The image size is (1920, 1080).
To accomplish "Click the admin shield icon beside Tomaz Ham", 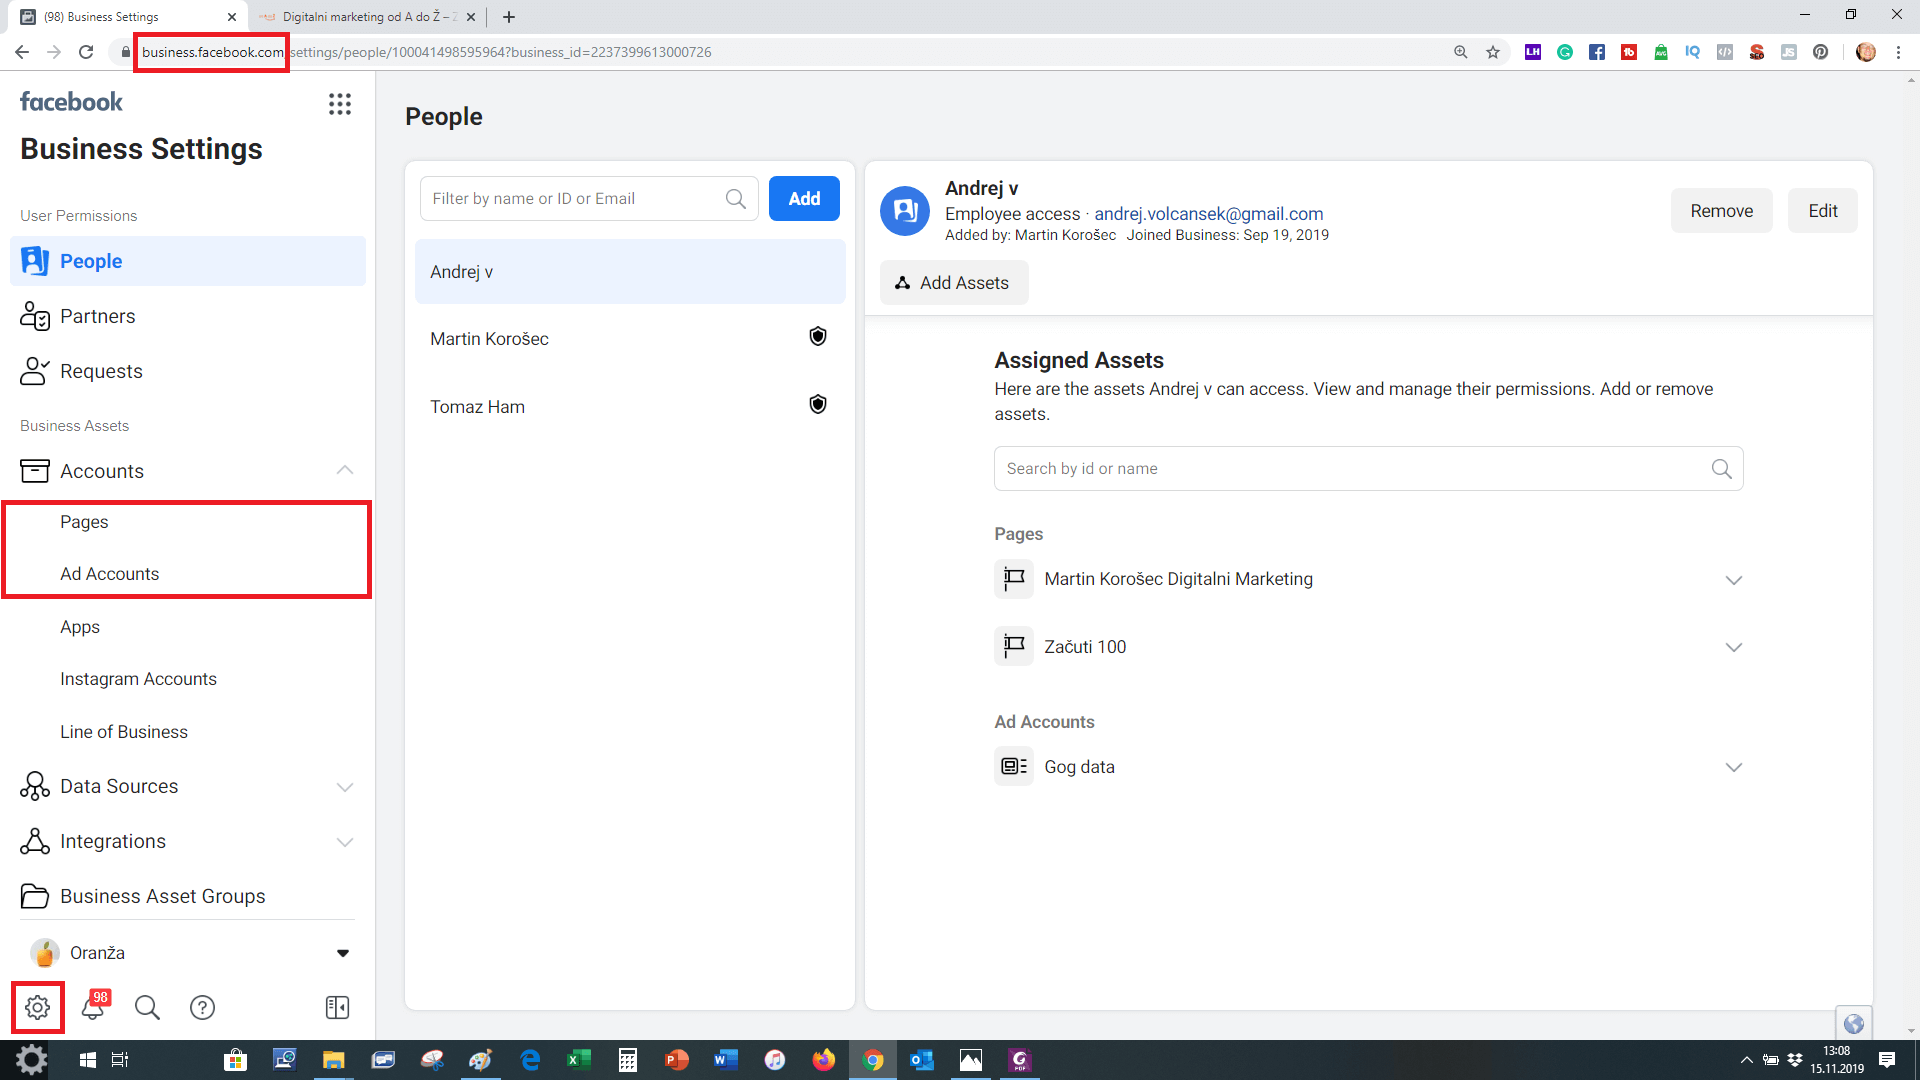I will click(817, 405).
